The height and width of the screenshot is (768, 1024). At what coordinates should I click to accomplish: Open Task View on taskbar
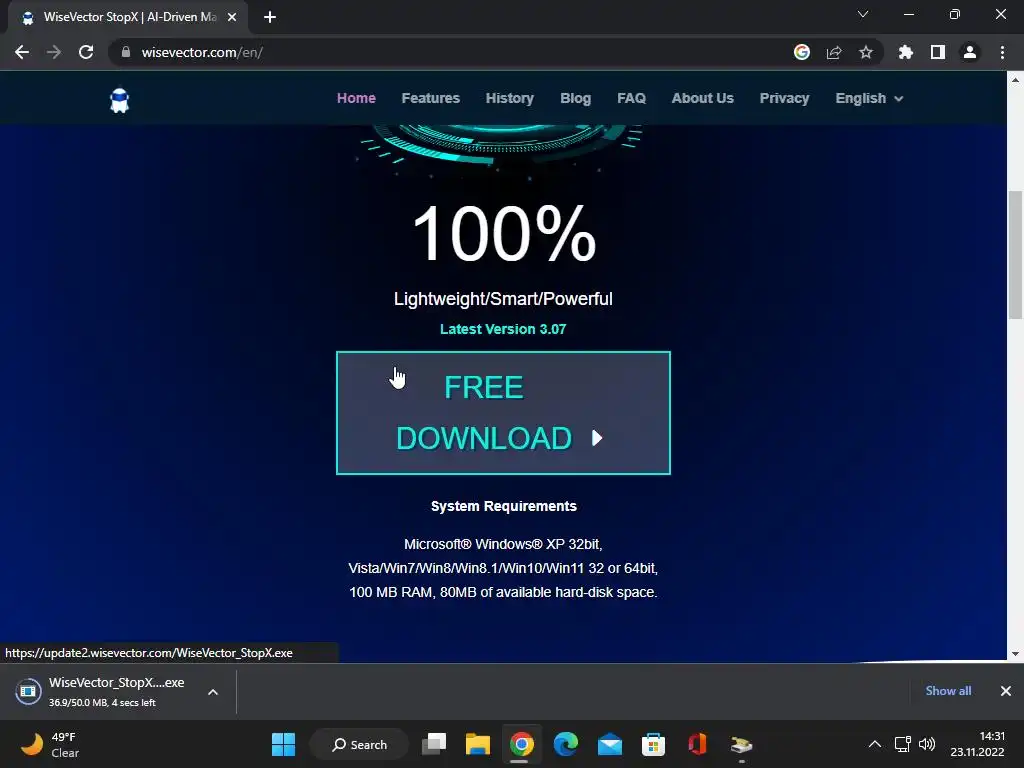tap(434, 744)
